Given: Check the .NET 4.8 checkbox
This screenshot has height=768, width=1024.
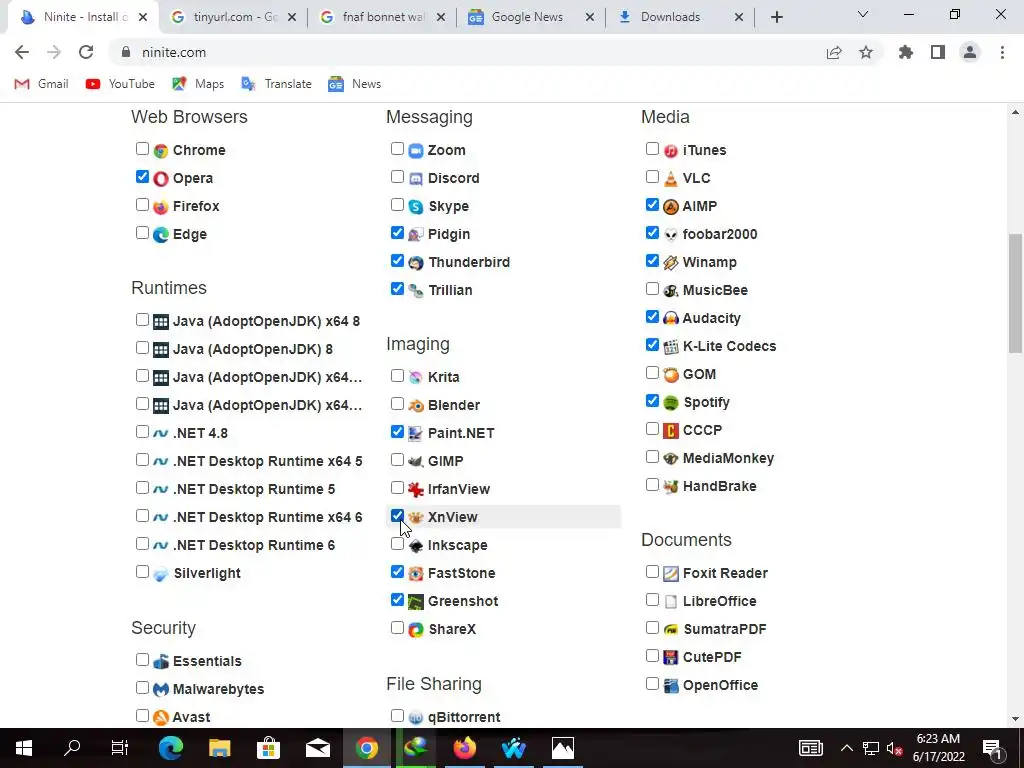Looking at the screenshot, I should click(x=142, y=432).
